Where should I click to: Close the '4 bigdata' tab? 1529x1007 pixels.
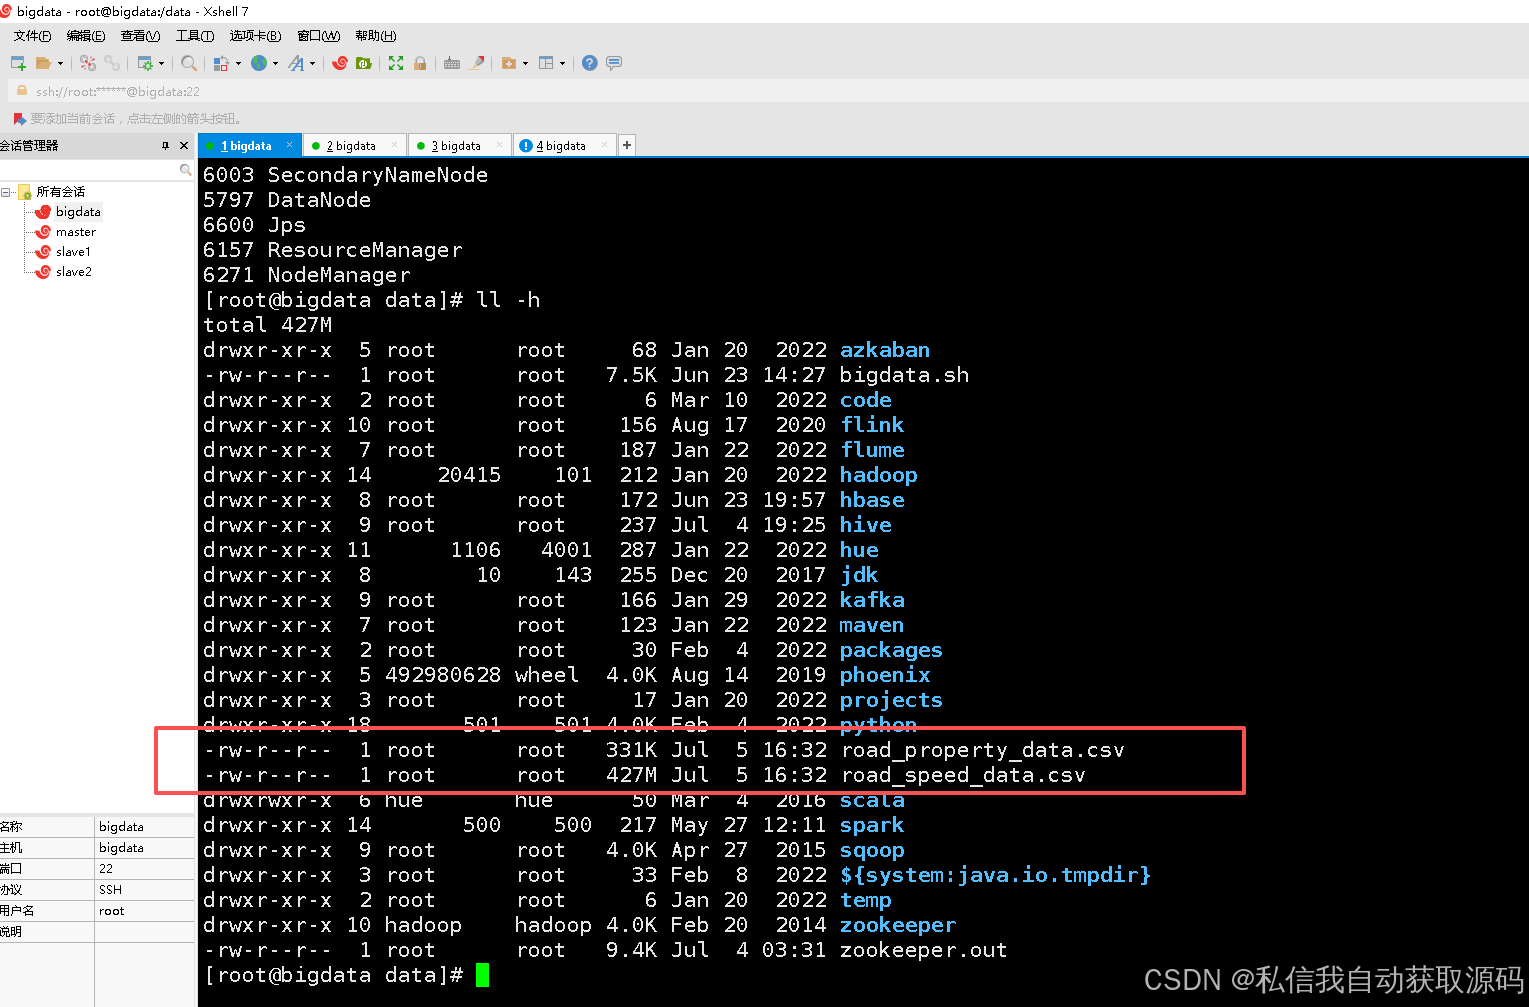click(605, 145)
